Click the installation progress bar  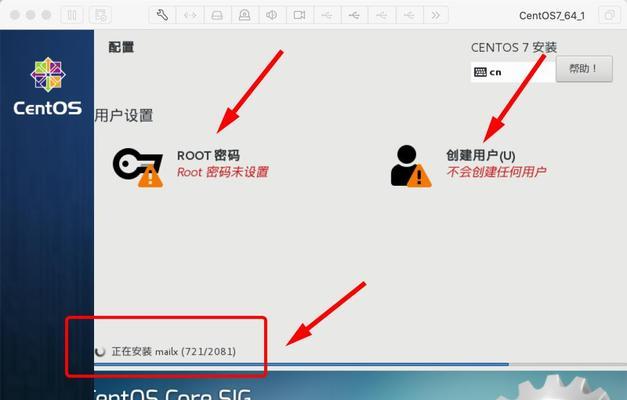(360, 364)
